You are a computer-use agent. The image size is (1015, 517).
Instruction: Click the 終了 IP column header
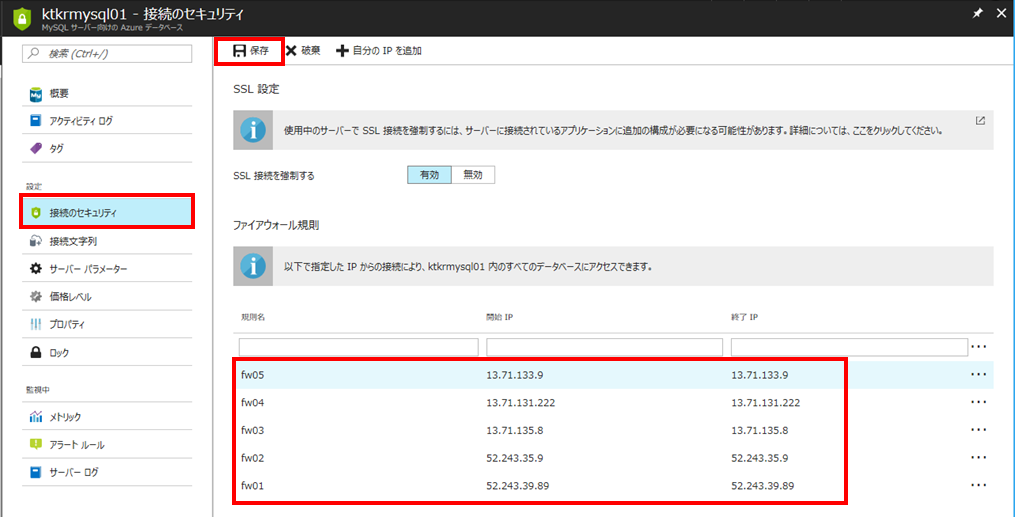744,318
